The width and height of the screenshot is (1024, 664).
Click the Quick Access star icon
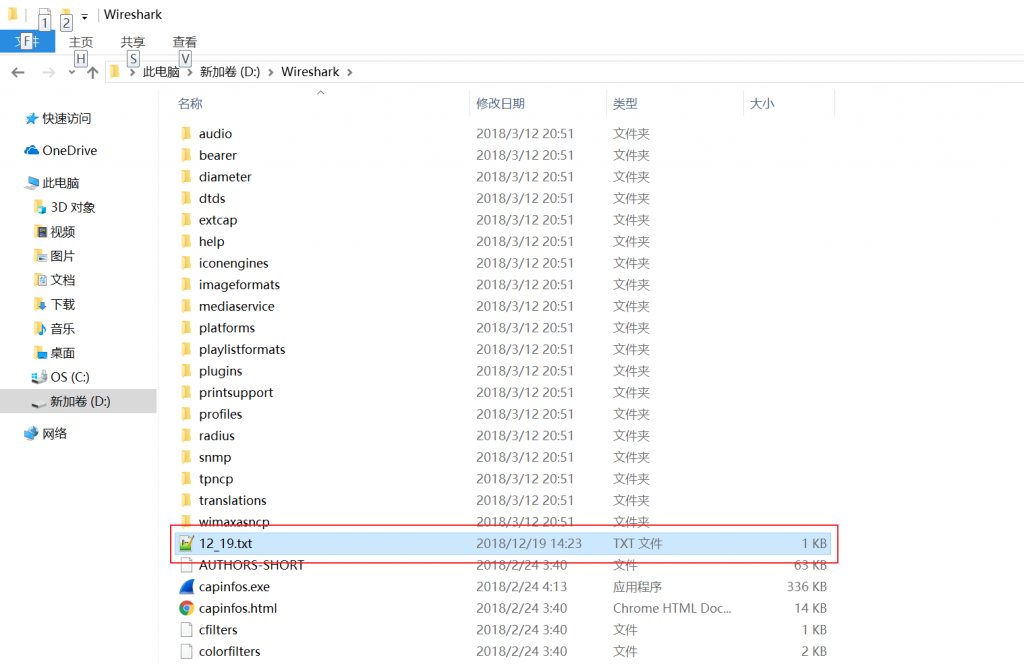pos(32,119)
